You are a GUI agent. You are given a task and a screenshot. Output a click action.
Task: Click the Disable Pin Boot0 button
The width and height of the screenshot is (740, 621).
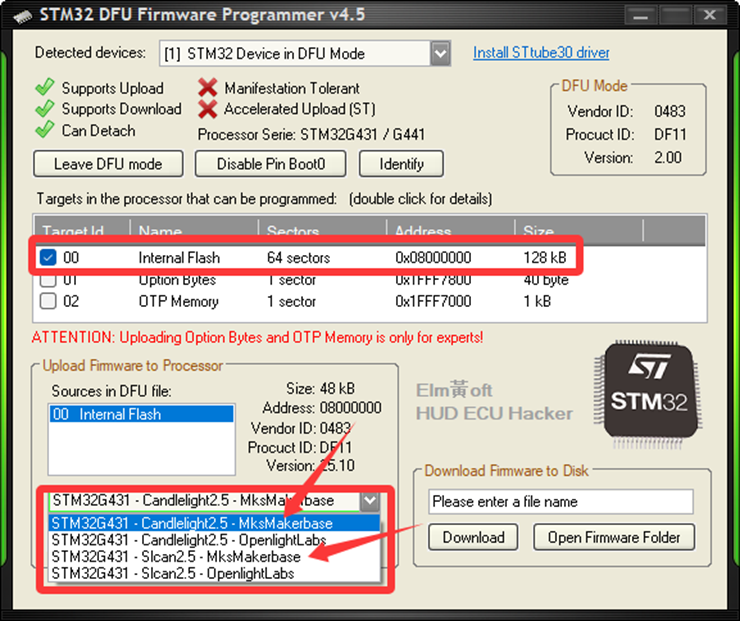tap(270, 164)
